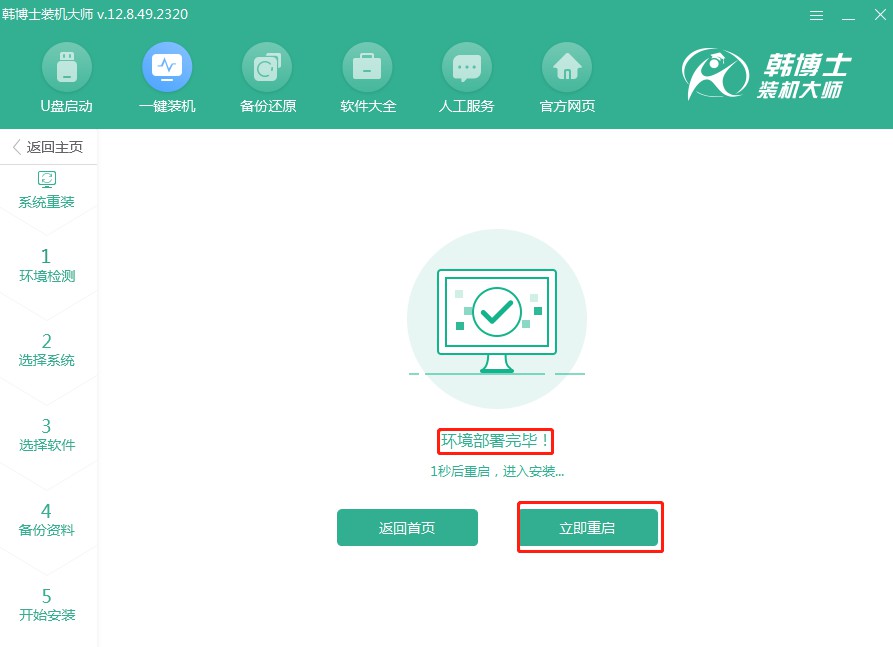Visit the 官方网页 official website icon

[x=567, y=68]
